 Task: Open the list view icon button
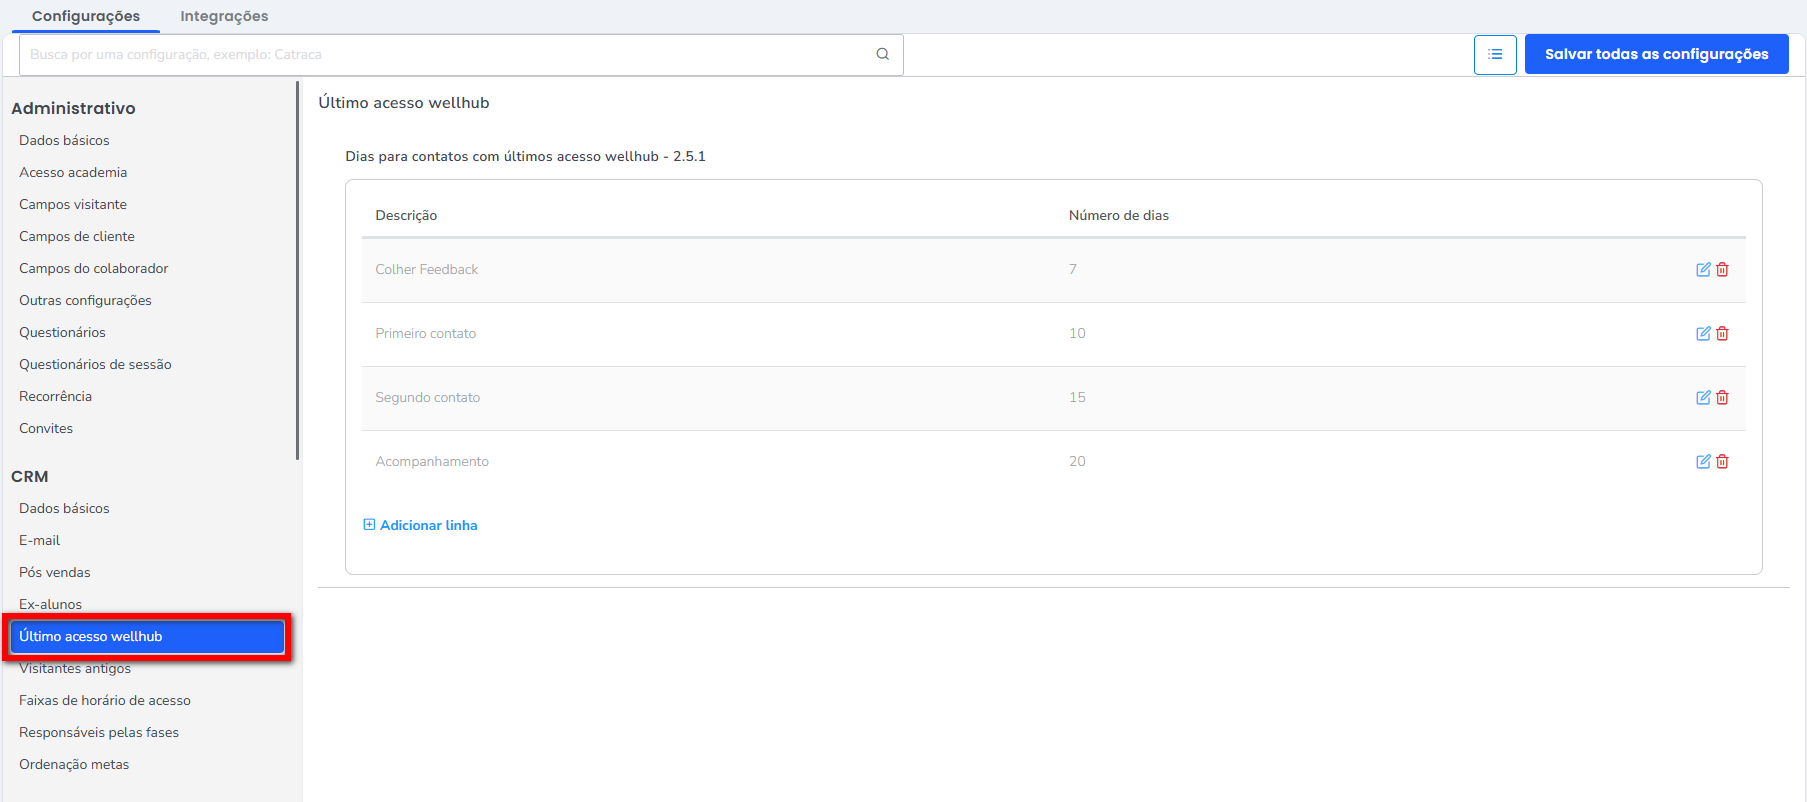point(1495,54)
